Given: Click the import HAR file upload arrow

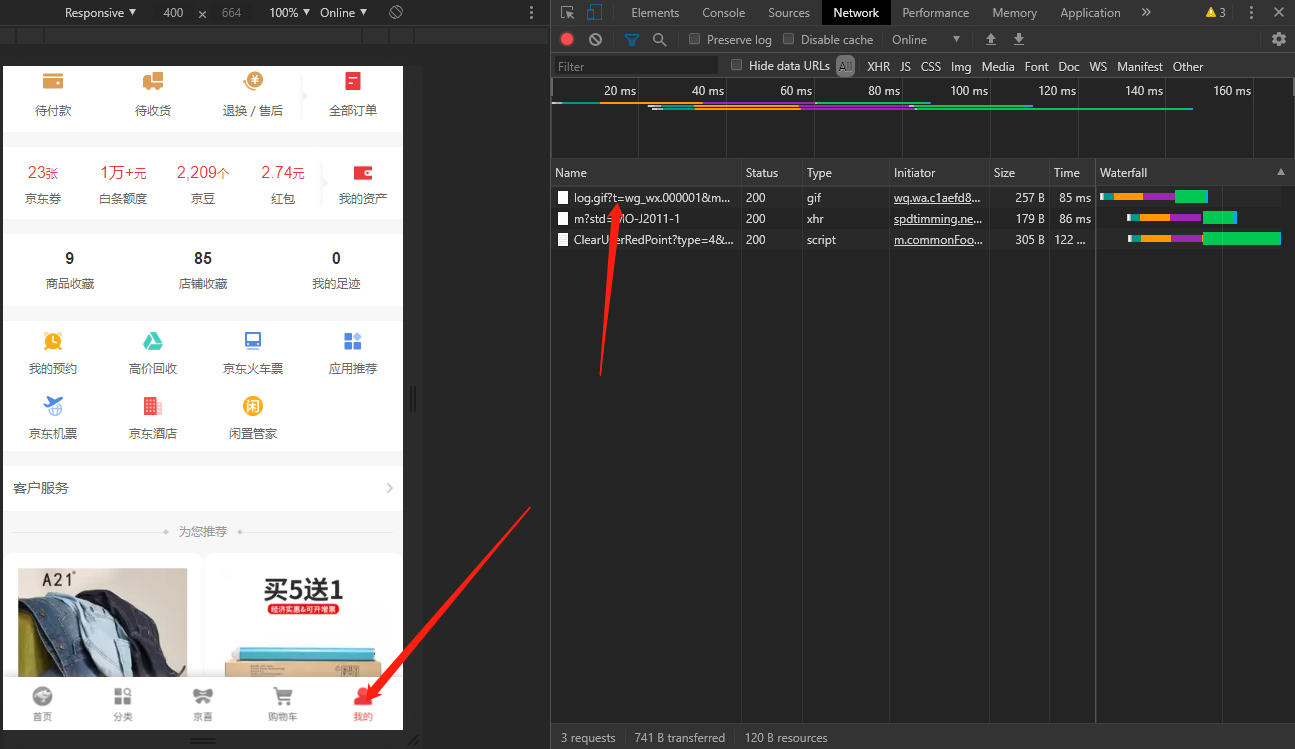Looking at the screenshot, I should click(x=991, y=39).
